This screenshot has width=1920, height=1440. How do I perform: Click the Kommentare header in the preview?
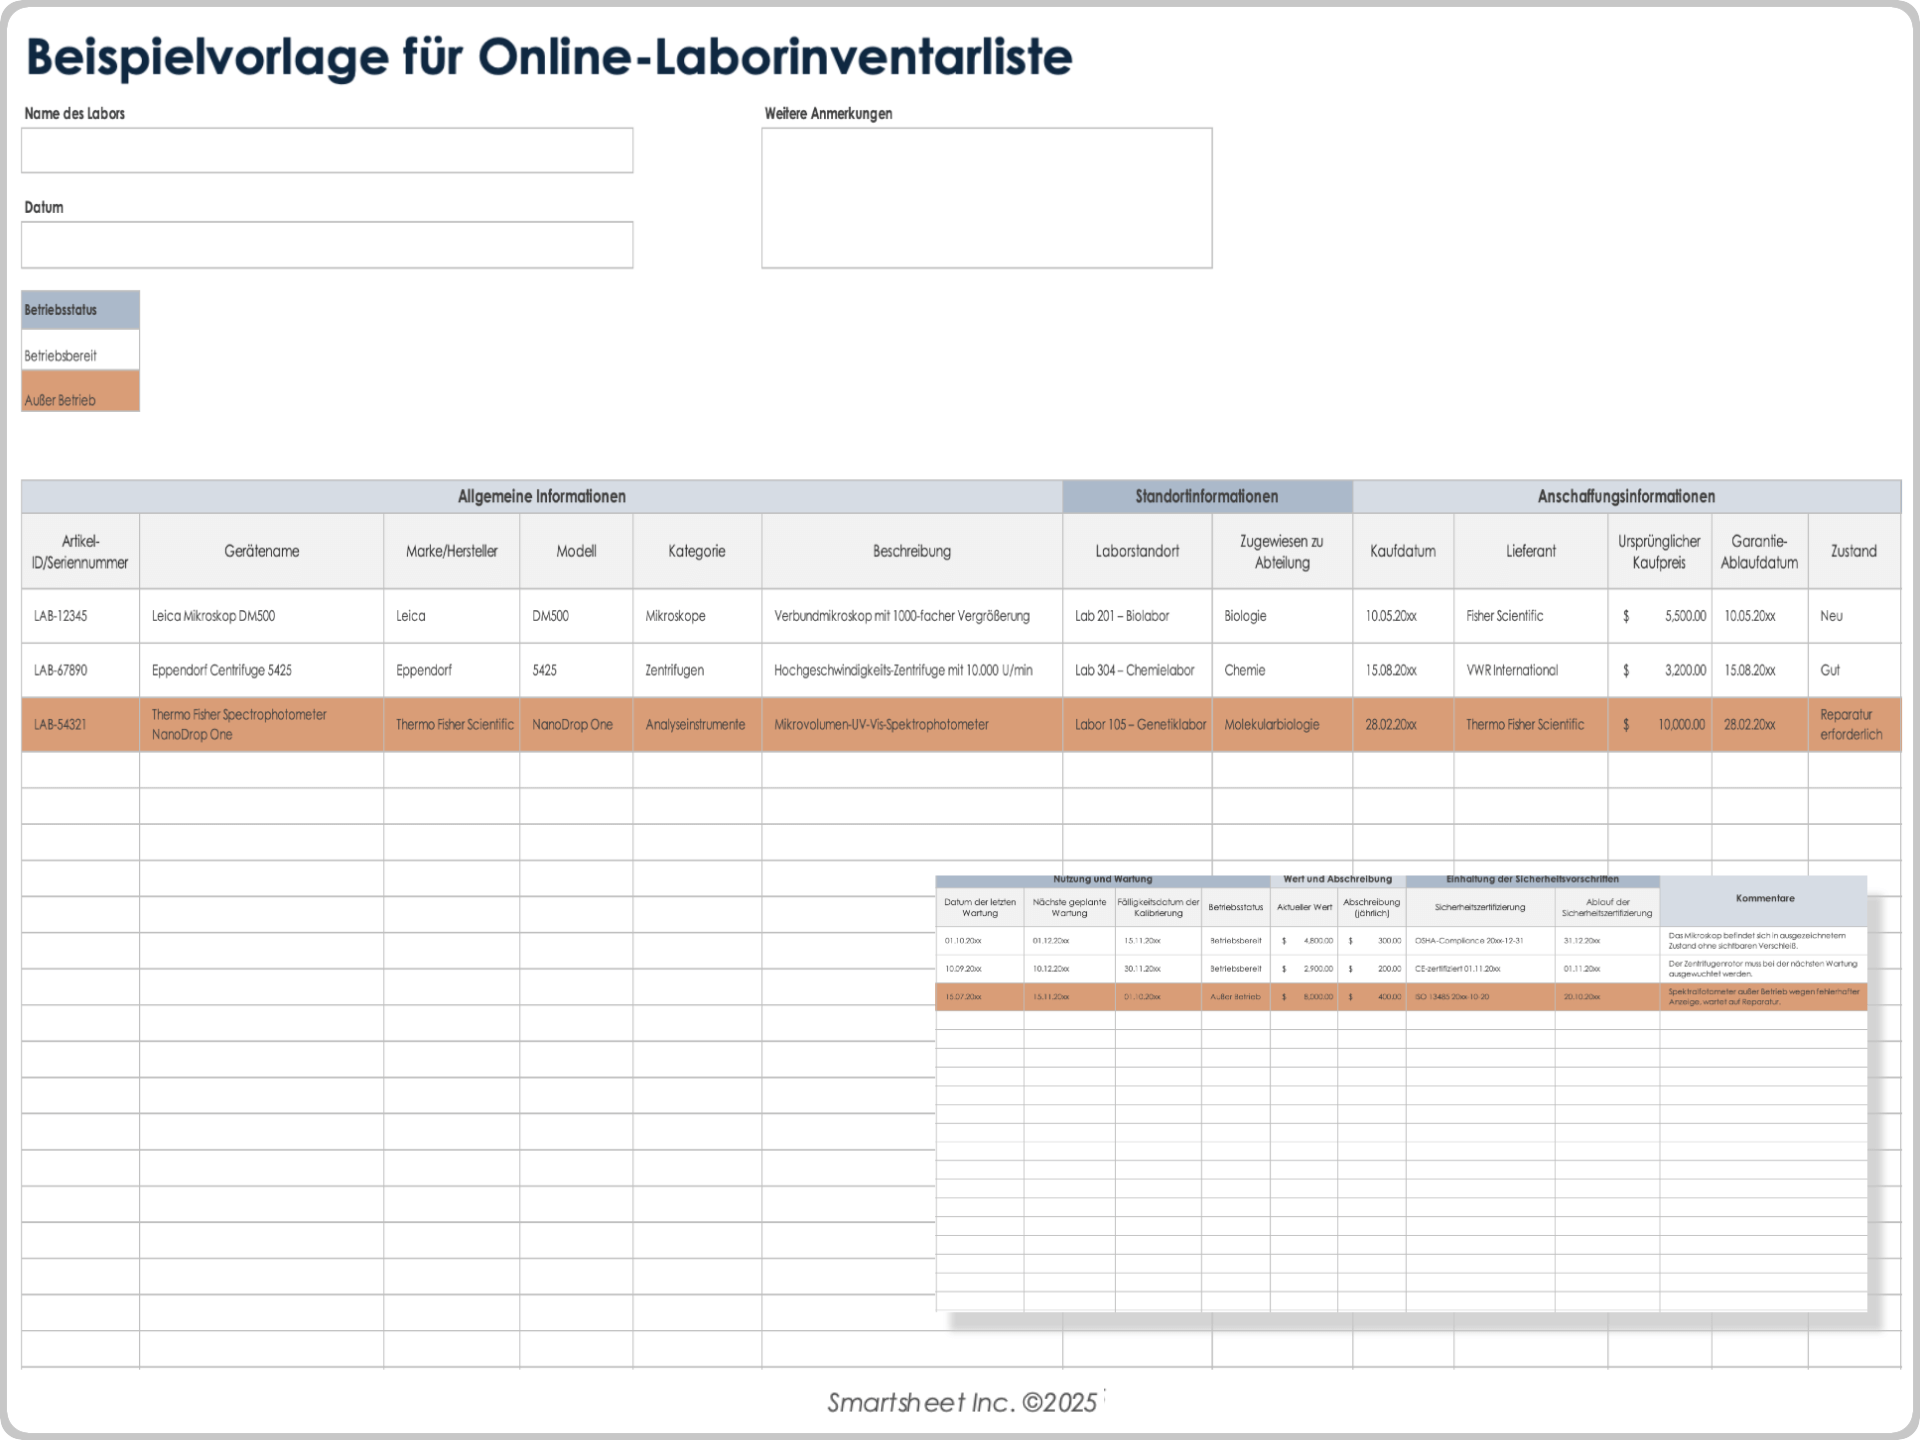[x=1764, y=899]
